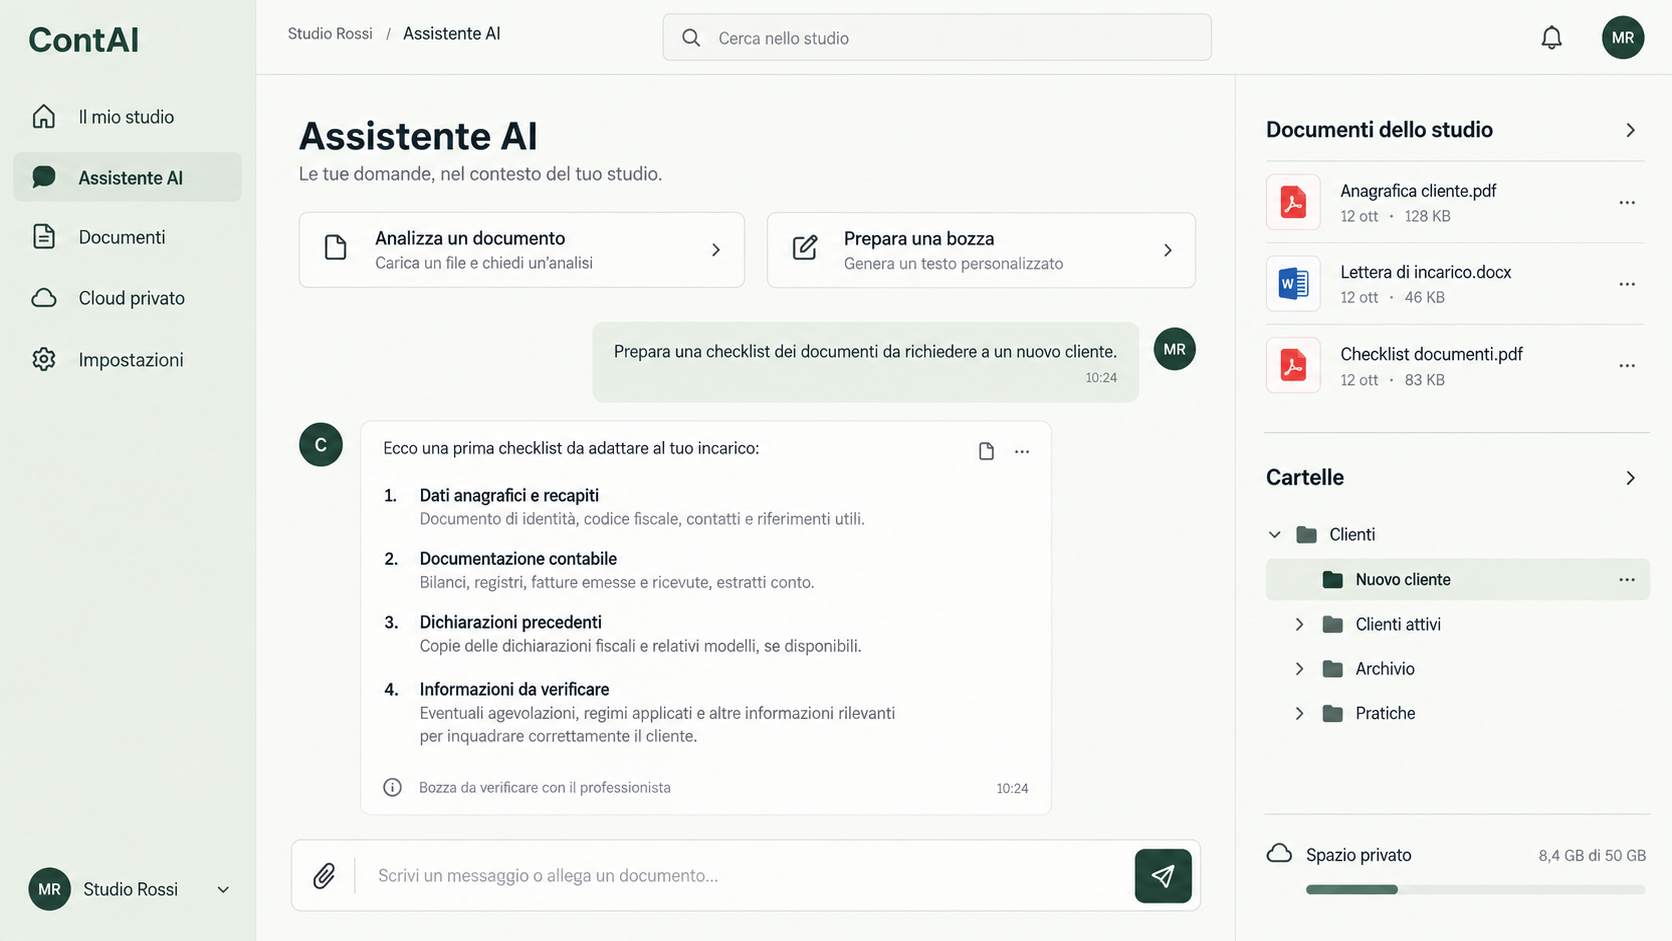Open options for Checklist documenti.pdf
This screenshot has width=1672, height=941.
[x=1627, y=366]
